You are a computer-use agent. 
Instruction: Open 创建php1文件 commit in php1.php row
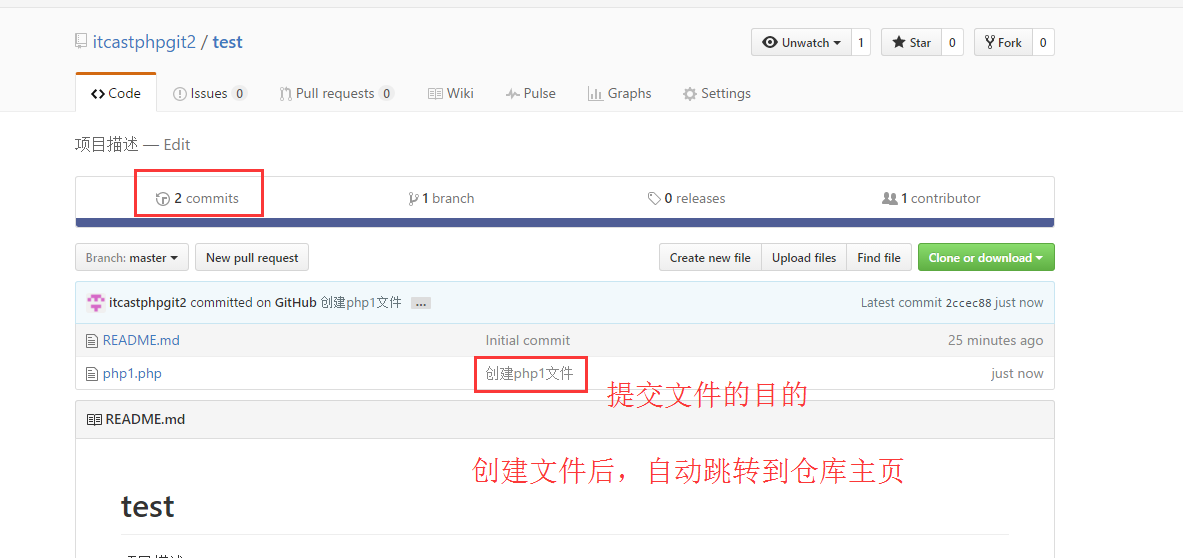(530, 373)
